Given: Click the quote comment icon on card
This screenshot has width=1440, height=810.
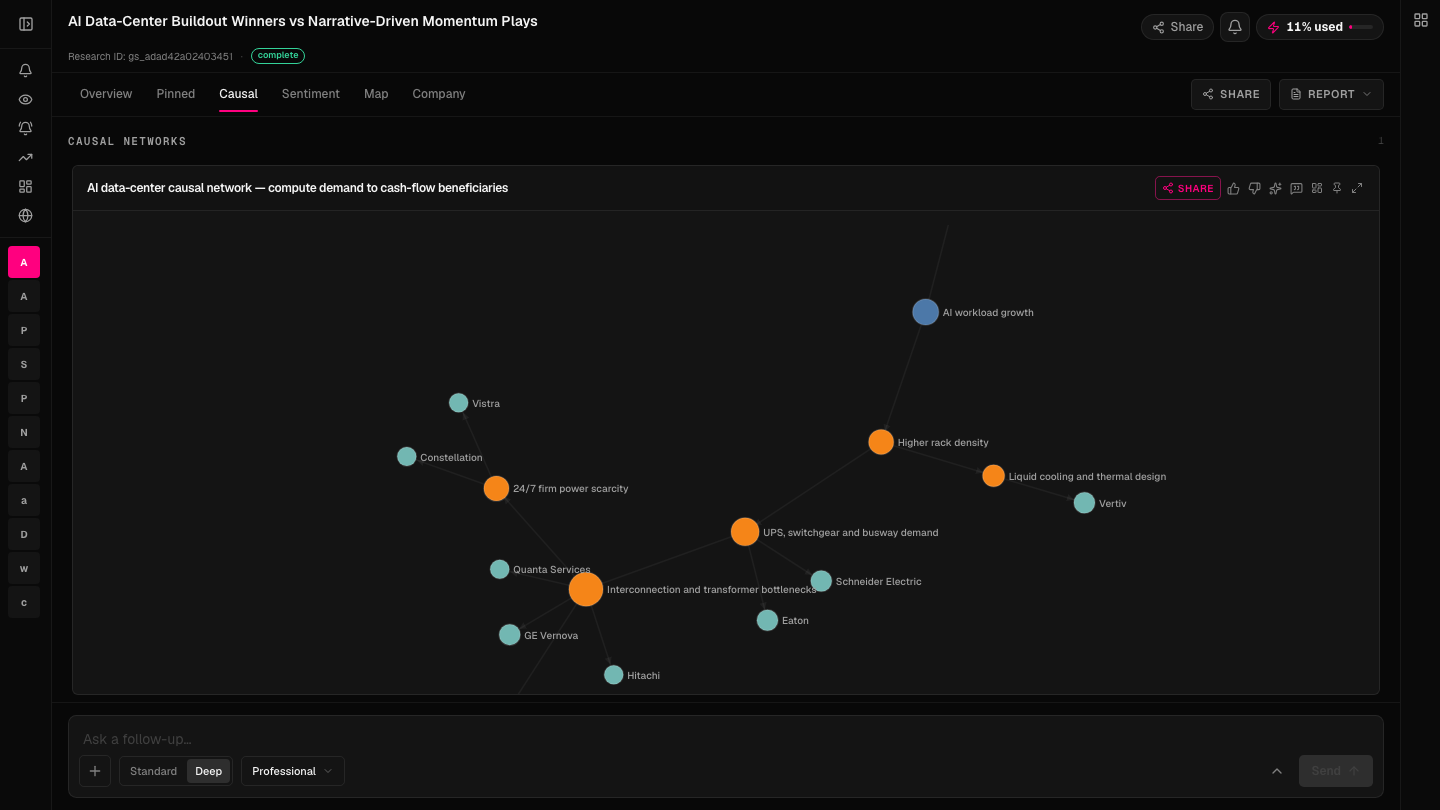Looking at the screenshot, I should pyautogui.click(x=1296, y=188).
